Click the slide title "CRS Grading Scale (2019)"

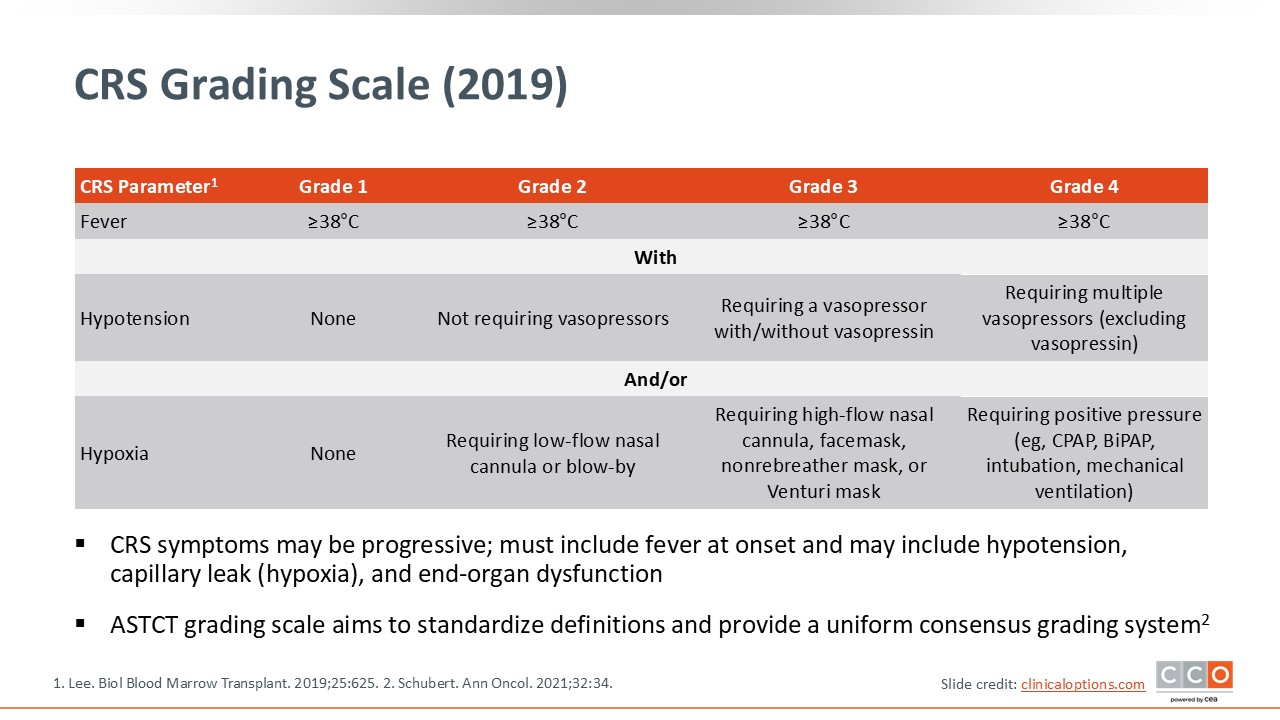321,86
